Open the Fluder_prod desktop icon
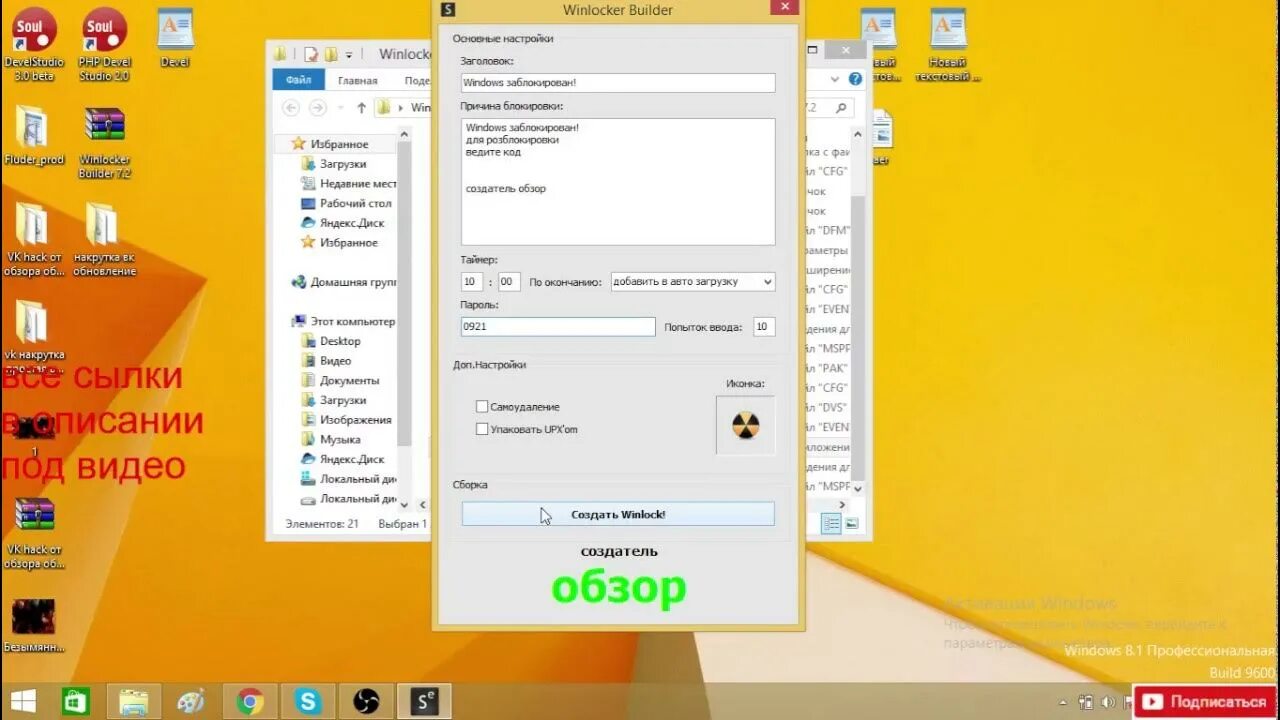Screen dimensions: 1280x720 (34, 135)
